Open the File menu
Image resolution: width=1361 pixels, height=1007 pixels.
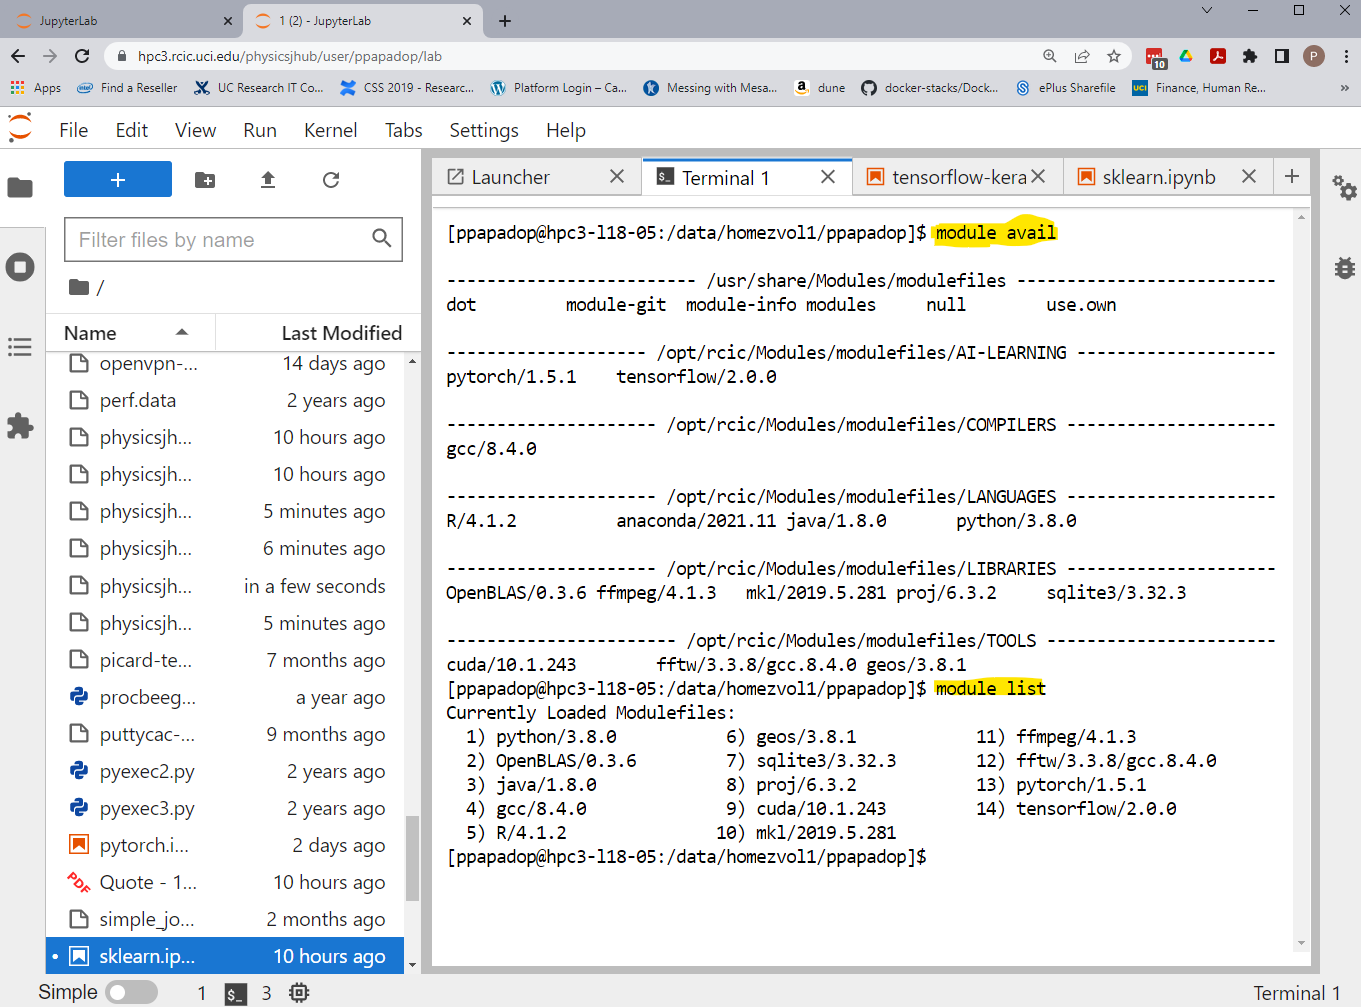click(74, 130)
